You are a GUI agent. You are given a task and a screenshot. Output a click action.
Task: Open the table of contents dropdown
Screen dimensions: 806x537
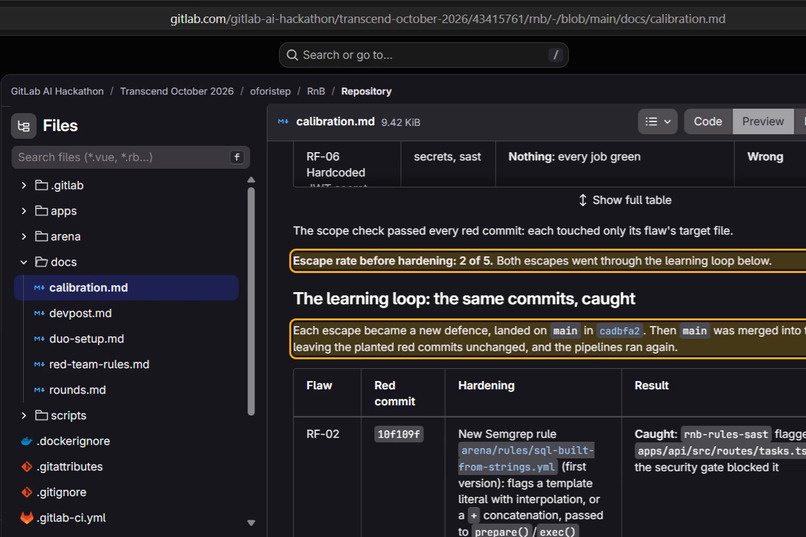(x=657, y=122)
